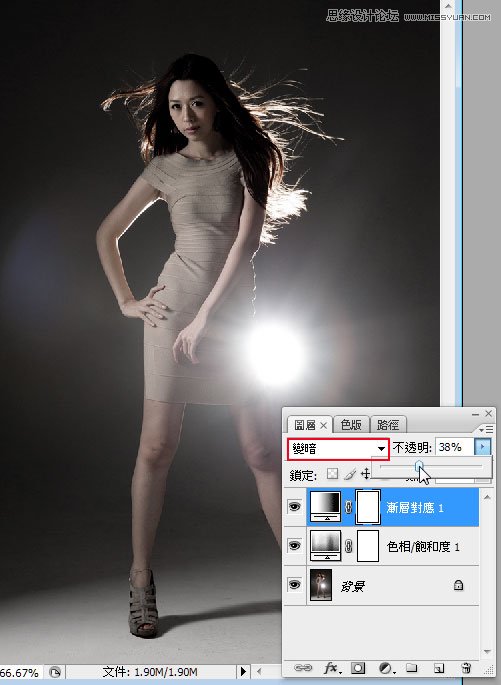The height and width of the screenshot is (685, 501).
Task: Select the 漸層對應 1 layer name
Action: [415, 508]
